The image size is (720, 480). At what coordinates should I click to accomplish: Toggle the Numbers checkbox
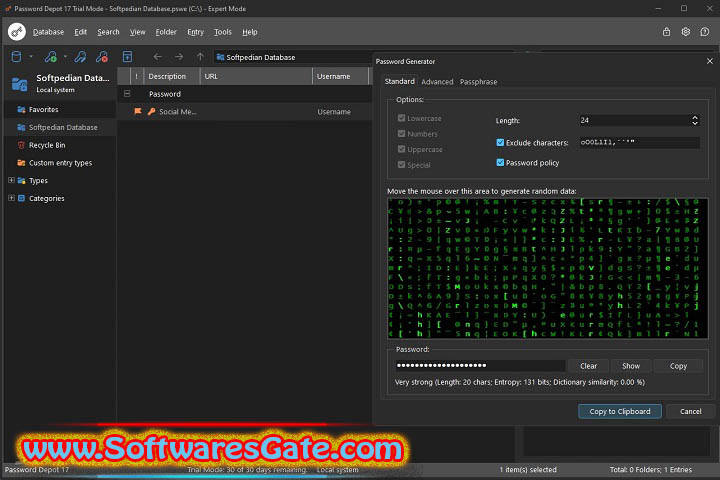(x=401, y=134)
